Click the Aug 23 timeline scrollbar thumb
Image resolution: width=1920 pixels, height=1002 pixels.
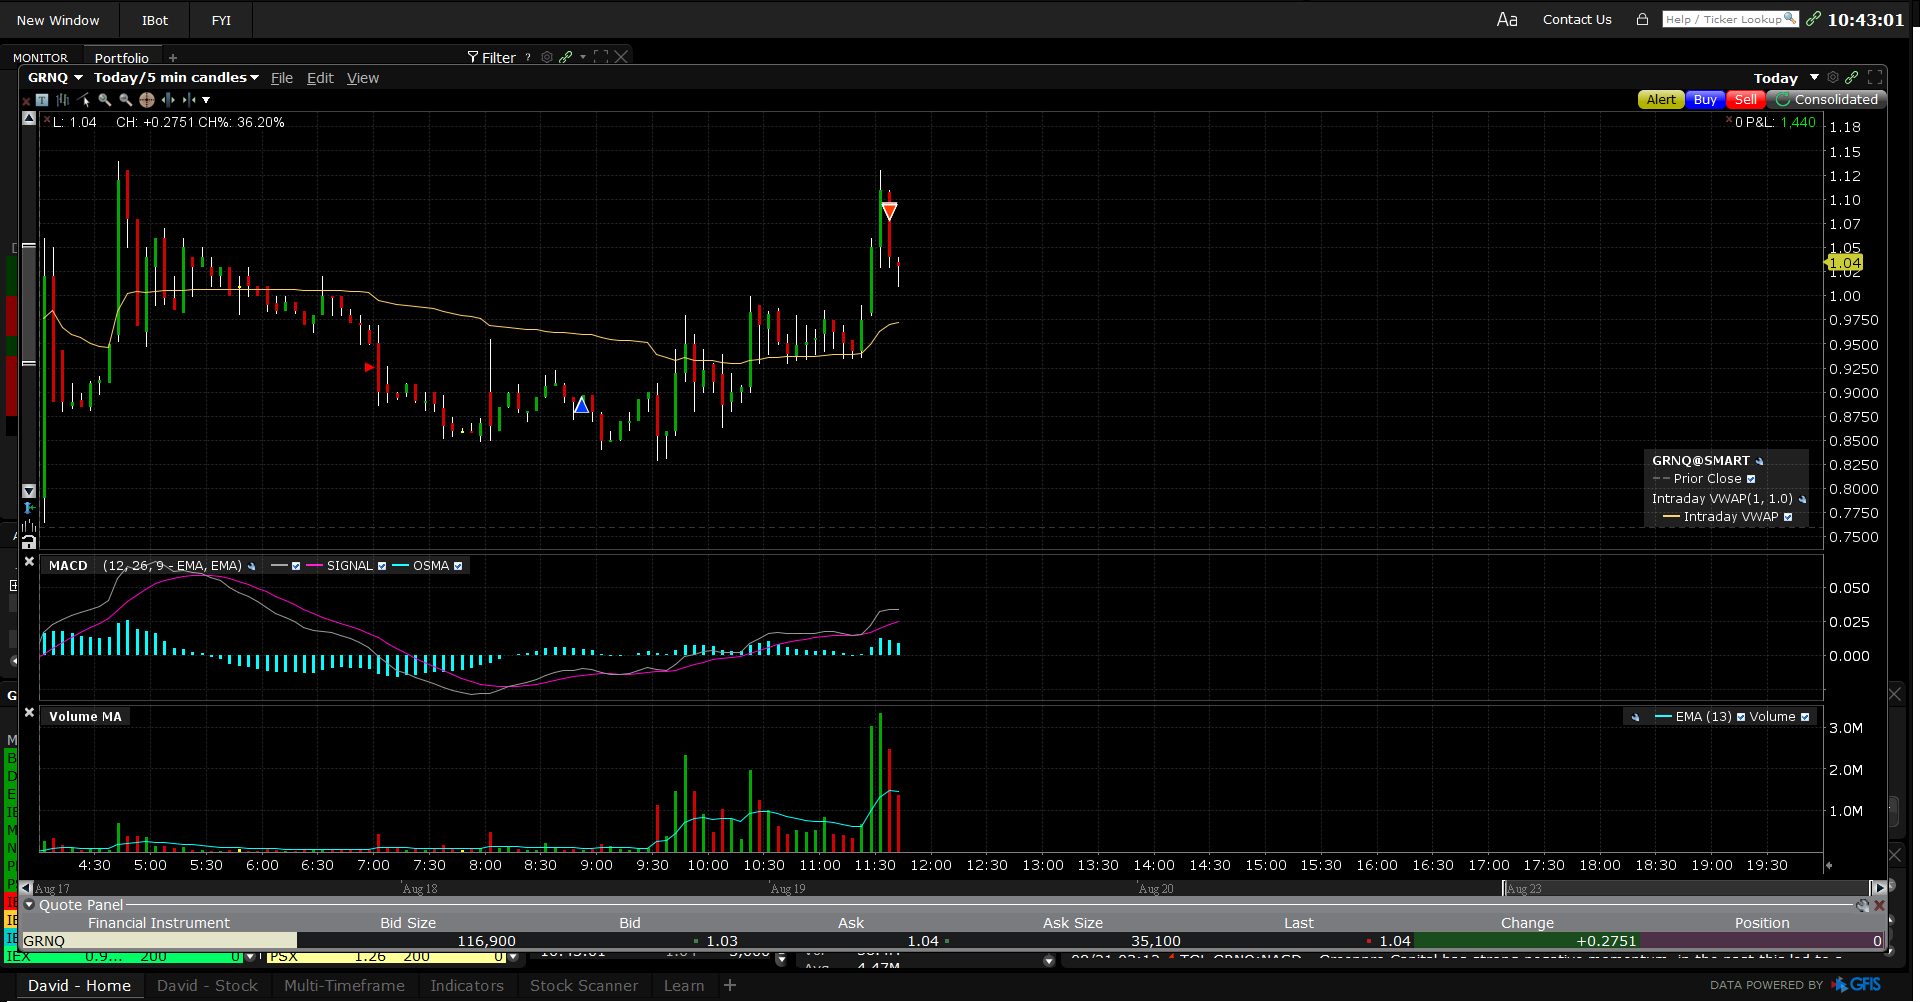pyautogui.click(x=1685, y=888)
